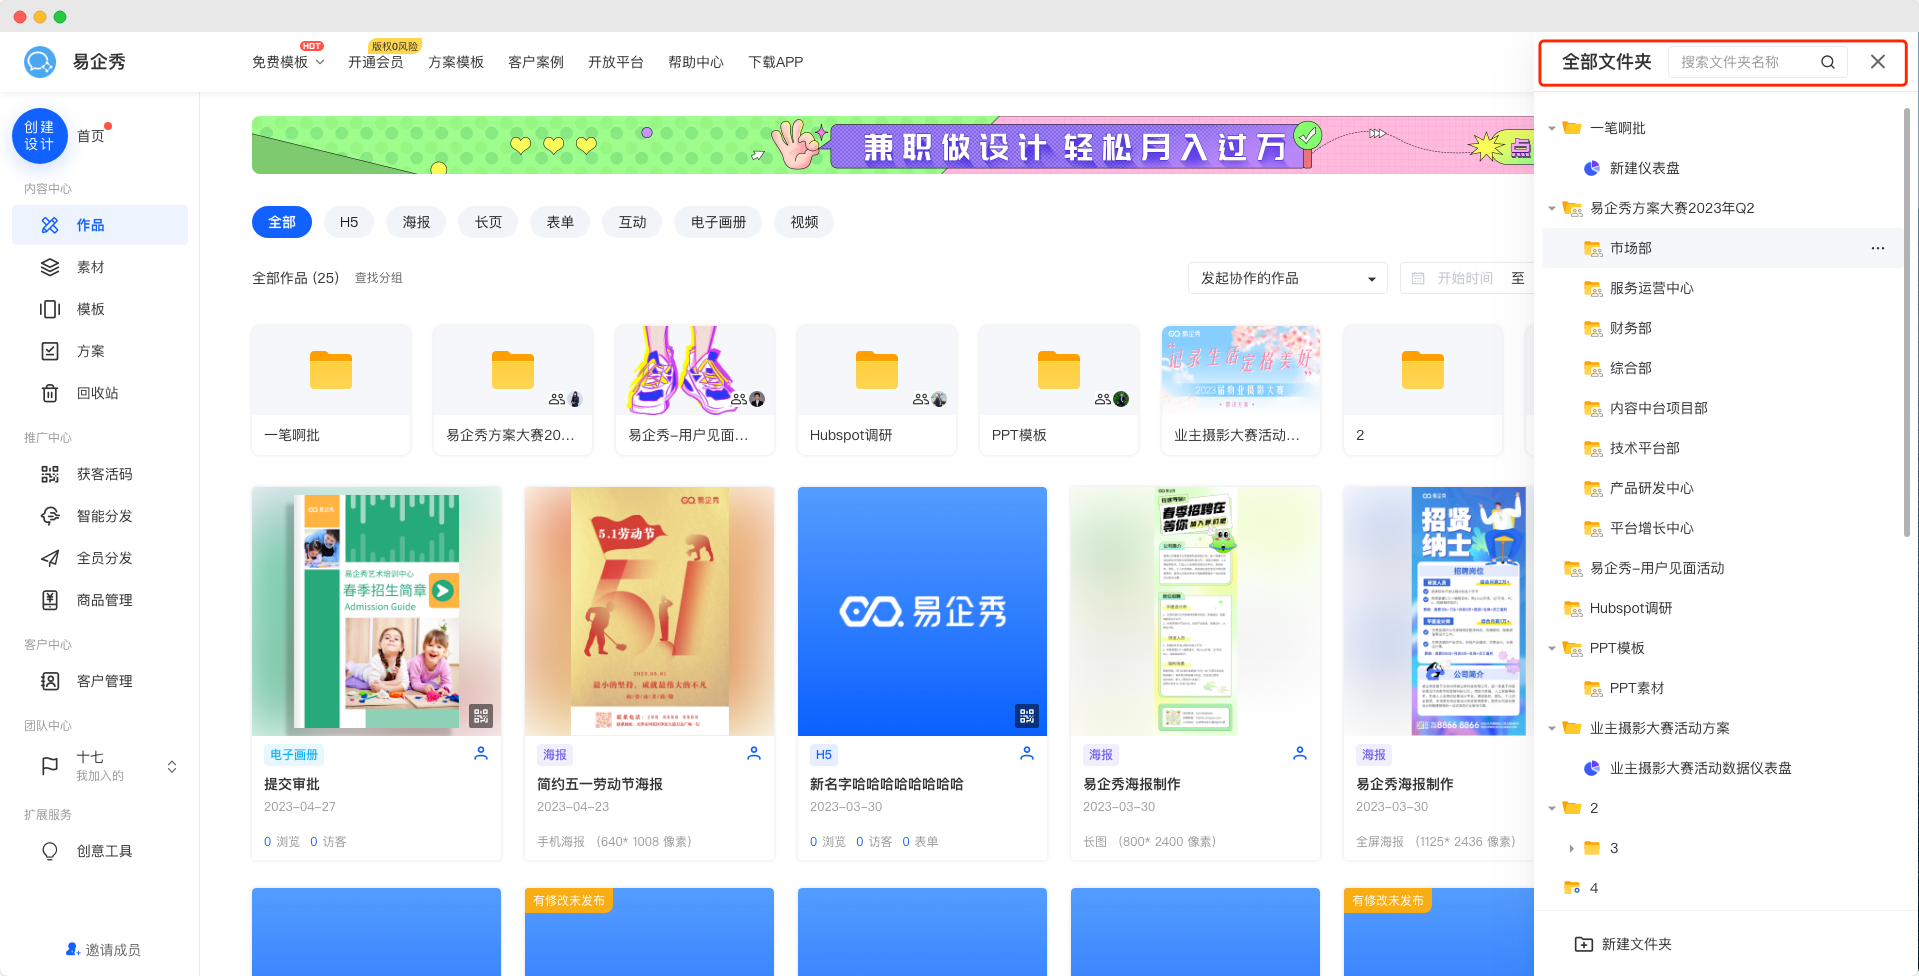Viewport: 1919px width, 976px height.
Task: Select 服务运营中心 folder in tree
Action: pyautogui.click(x=1651, y=288)
